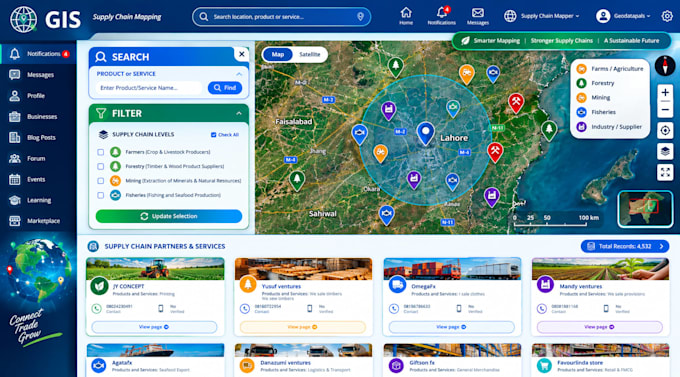Select the blue Lahore center pin

point(425,134)
